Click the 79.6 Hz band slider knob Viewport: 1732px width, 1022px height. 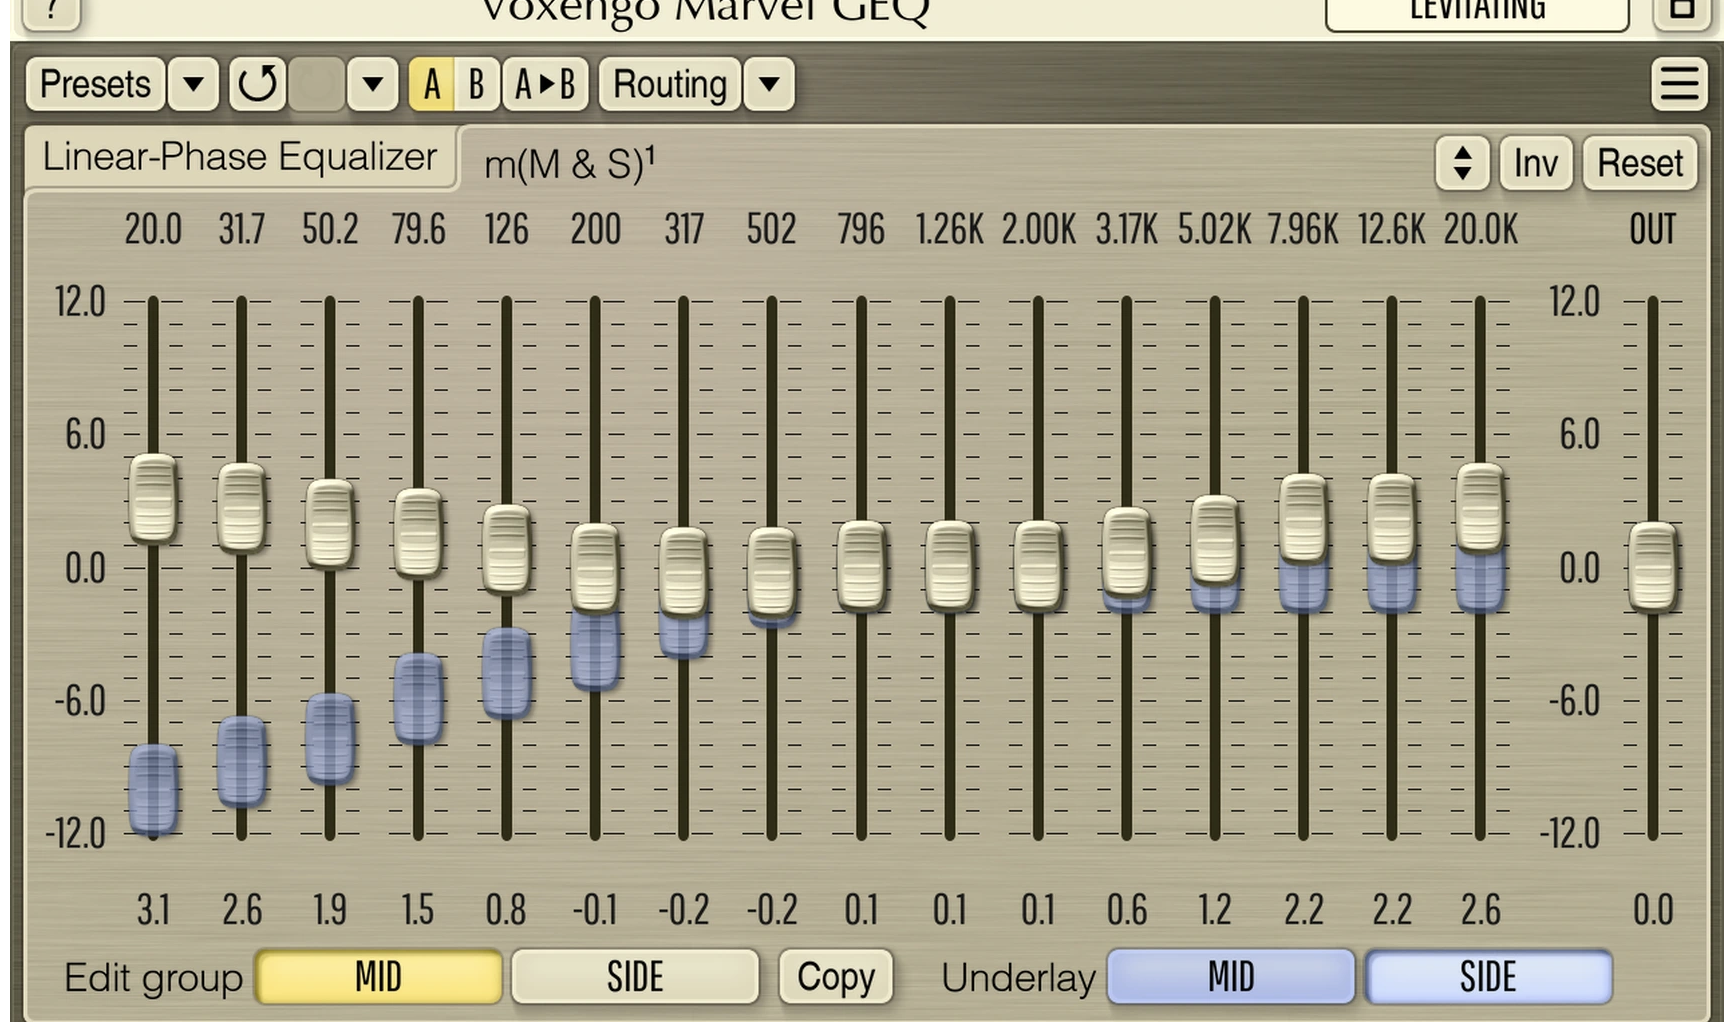(418, 533)
